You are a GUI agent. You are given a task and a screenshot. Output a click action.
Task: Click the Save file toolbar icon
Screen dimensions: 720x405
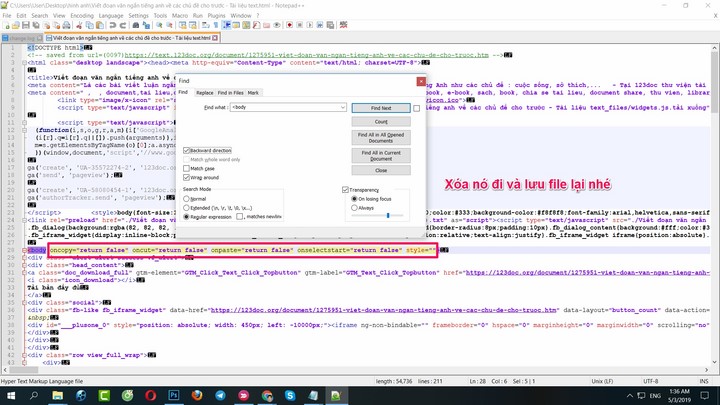(x=27, y=27)
